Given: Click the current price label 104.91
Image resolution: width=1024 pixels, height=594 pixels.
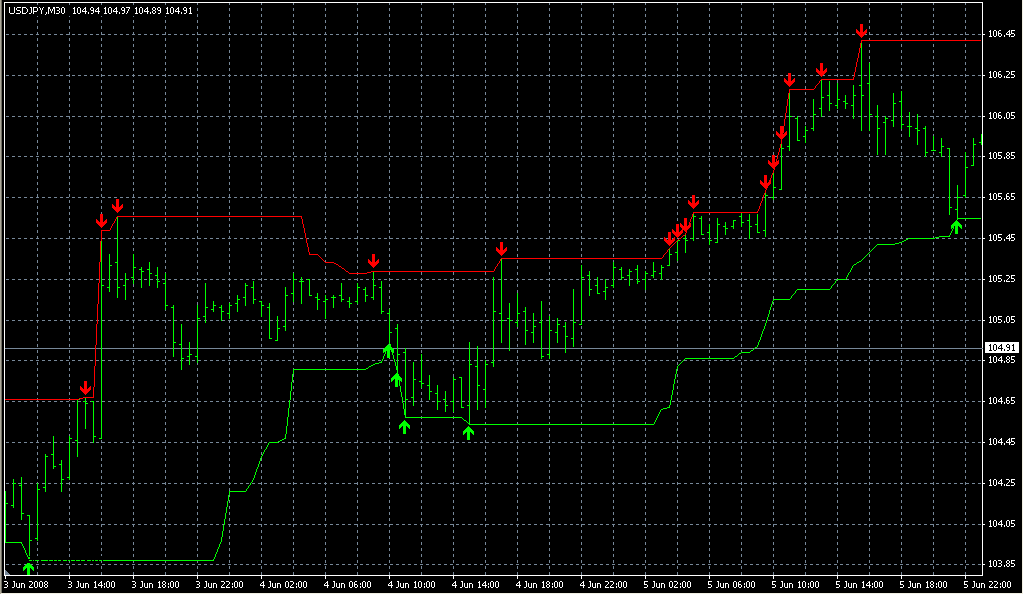Looking at the screenshot, I should 1001,348.
